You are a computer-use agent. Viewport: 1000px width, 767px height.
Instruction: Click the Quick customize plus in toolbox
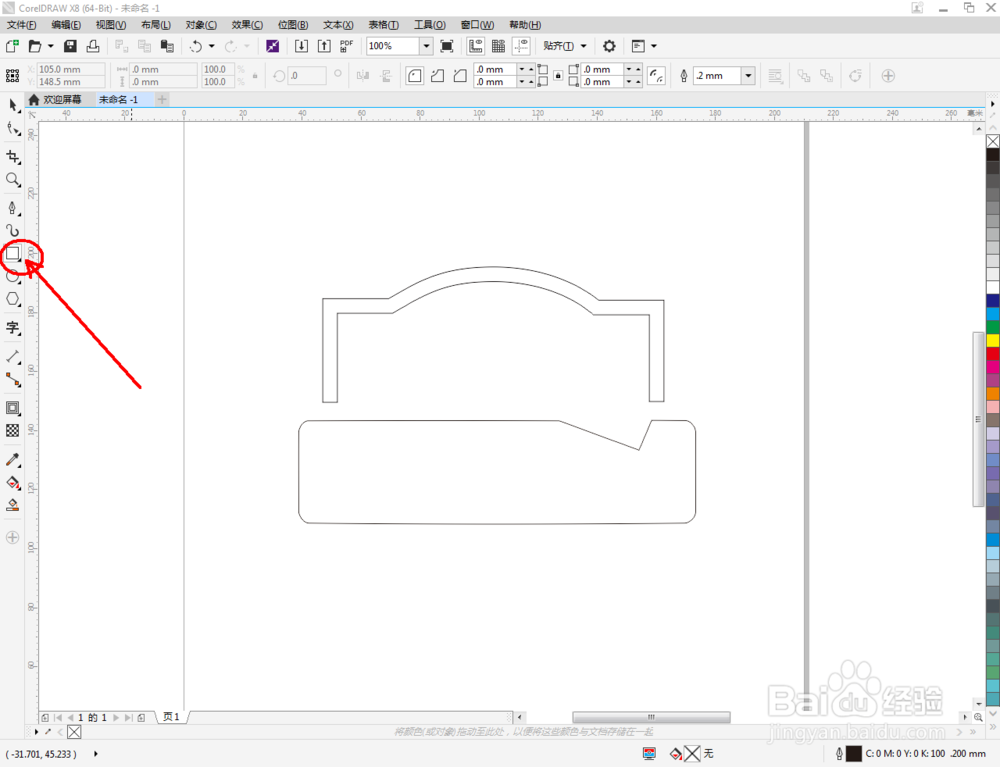point(12,537)
